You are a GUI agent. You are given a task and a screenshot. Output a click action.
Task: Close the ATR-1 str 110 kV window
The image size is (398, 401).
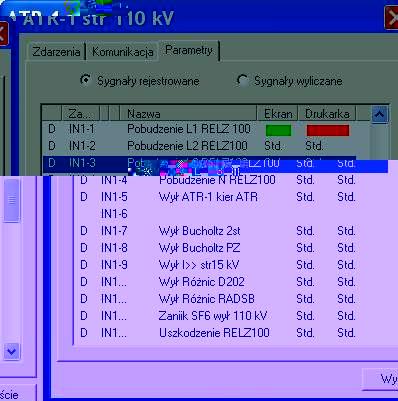391,17
